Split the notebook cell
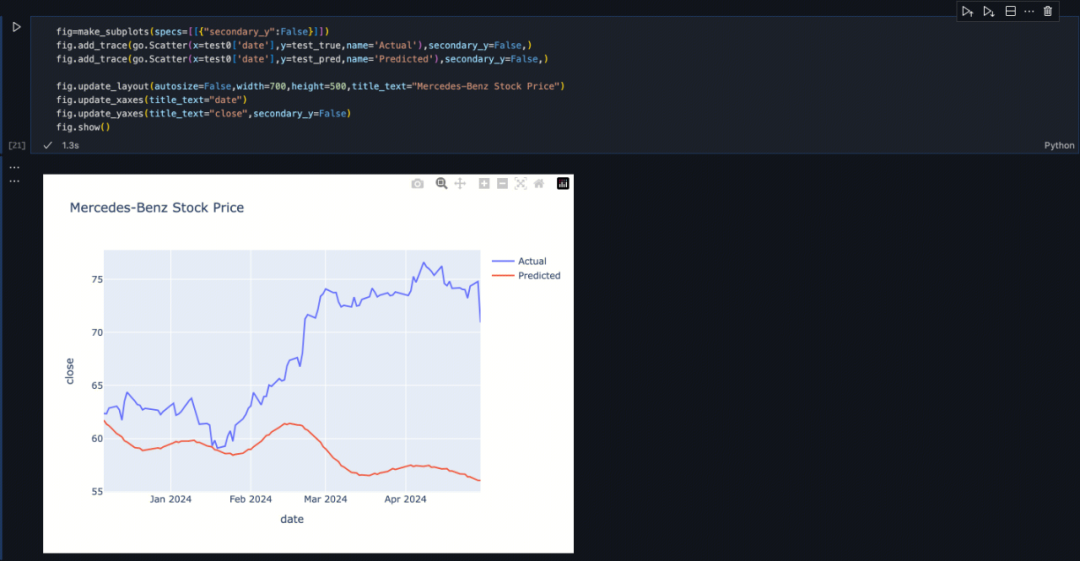Image resolution: width=1080 pixels, height=561 pixels. 1010,11
